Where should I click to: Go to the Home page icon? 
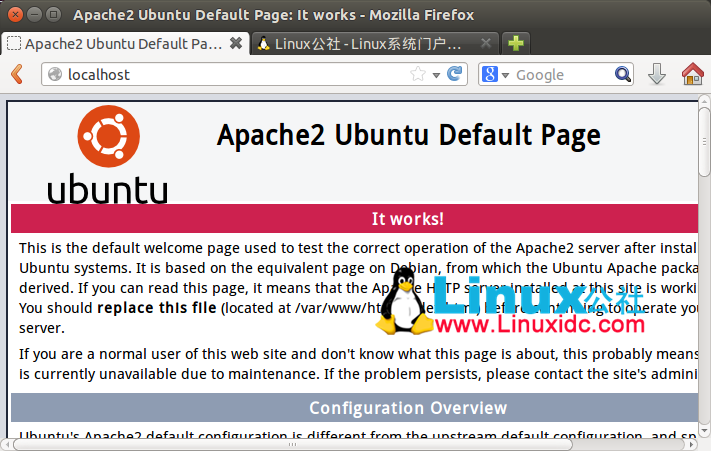[x=692, y=74]
